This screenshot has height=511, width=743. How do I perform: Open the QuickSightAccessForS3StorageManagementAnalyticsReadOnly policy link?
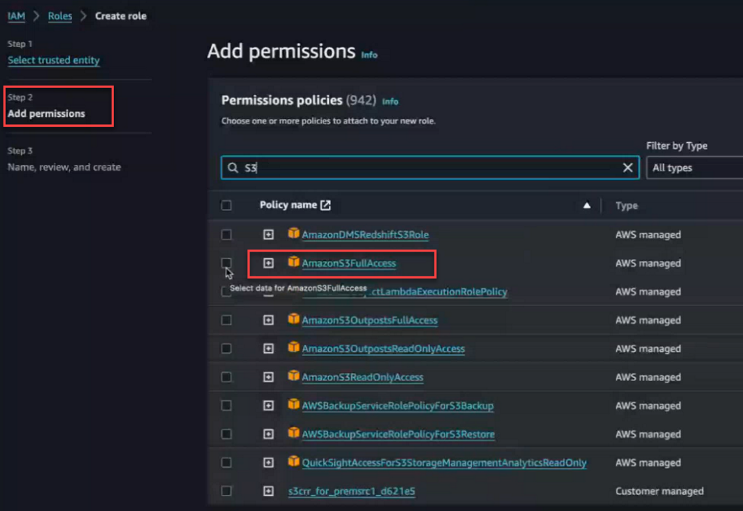(x=444, y=462)
